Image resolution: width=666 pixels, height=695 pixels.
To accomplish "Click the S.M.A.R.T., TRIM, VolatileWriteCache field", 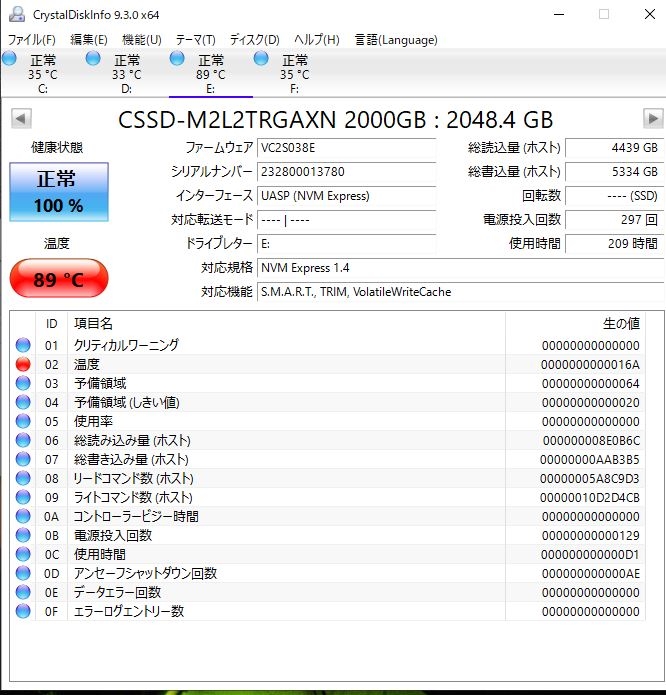I will point(460,292).
